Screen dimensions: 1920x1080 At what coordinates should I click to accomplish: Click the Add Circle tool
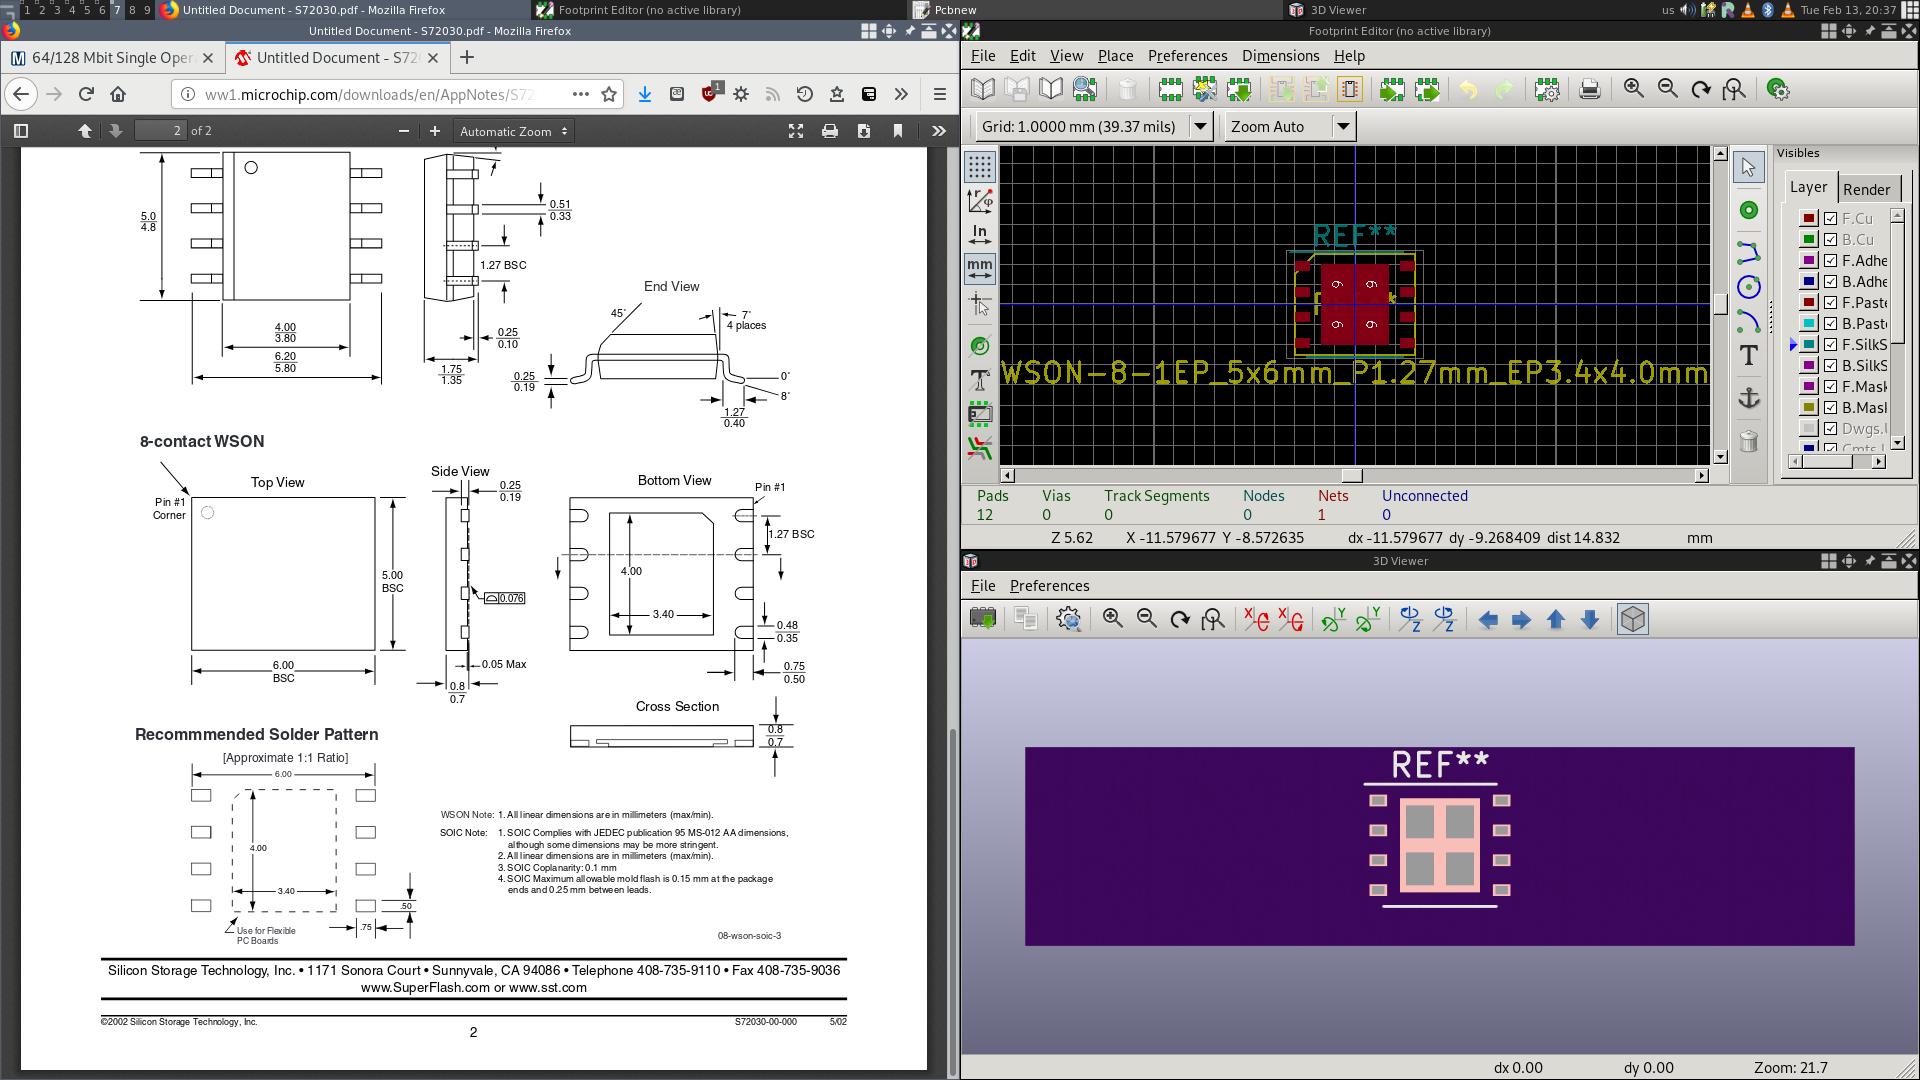coord(1748,288)
